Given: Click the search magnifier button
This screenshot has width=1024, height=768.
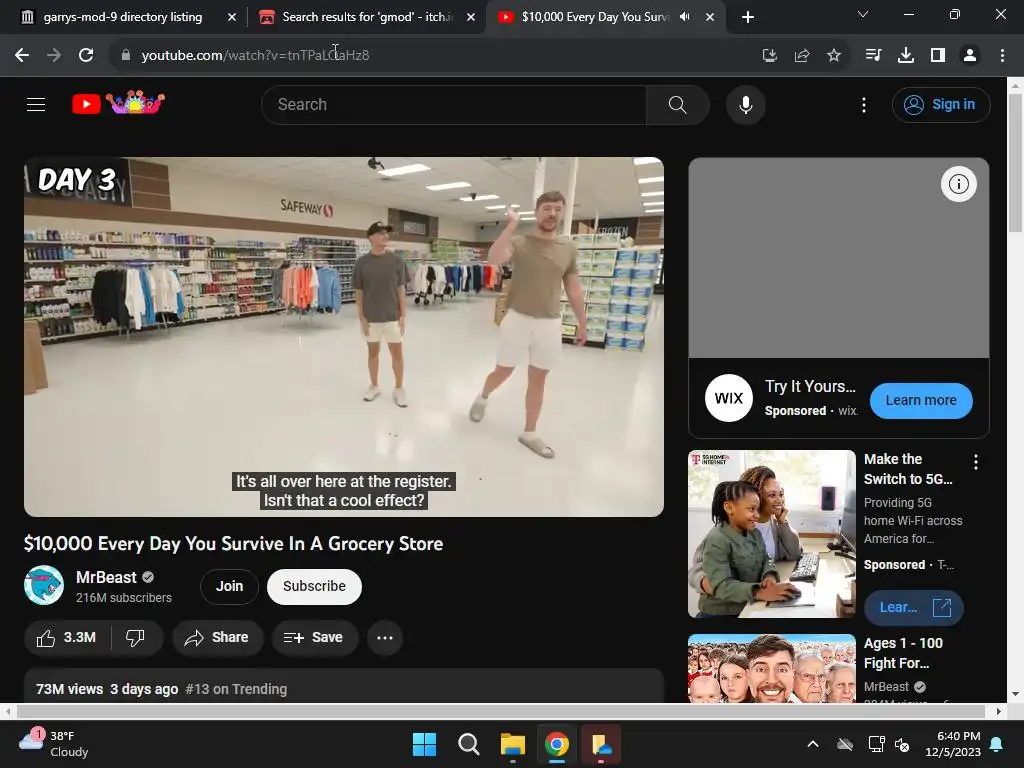Looking at the screenshot, I should [x=677, y=104].
